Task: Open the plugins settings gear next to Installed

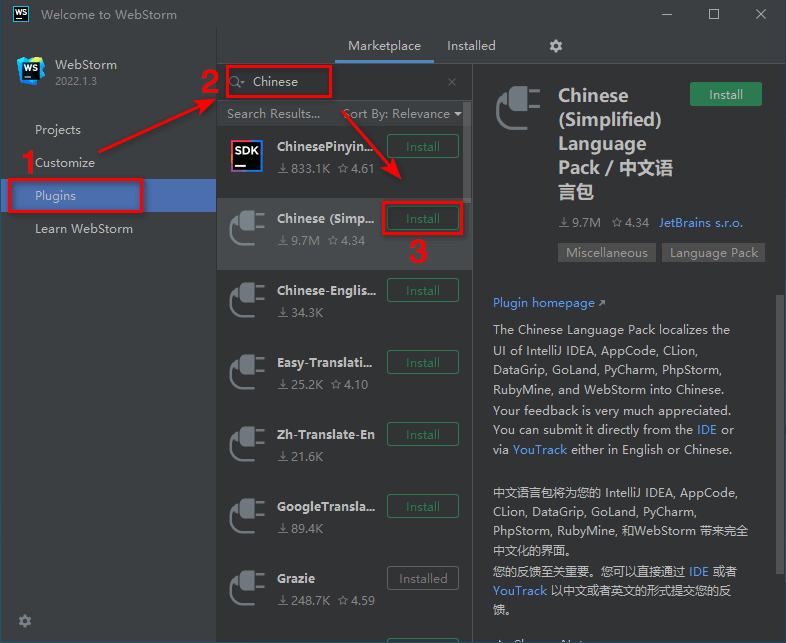Action: pos(555,46)
